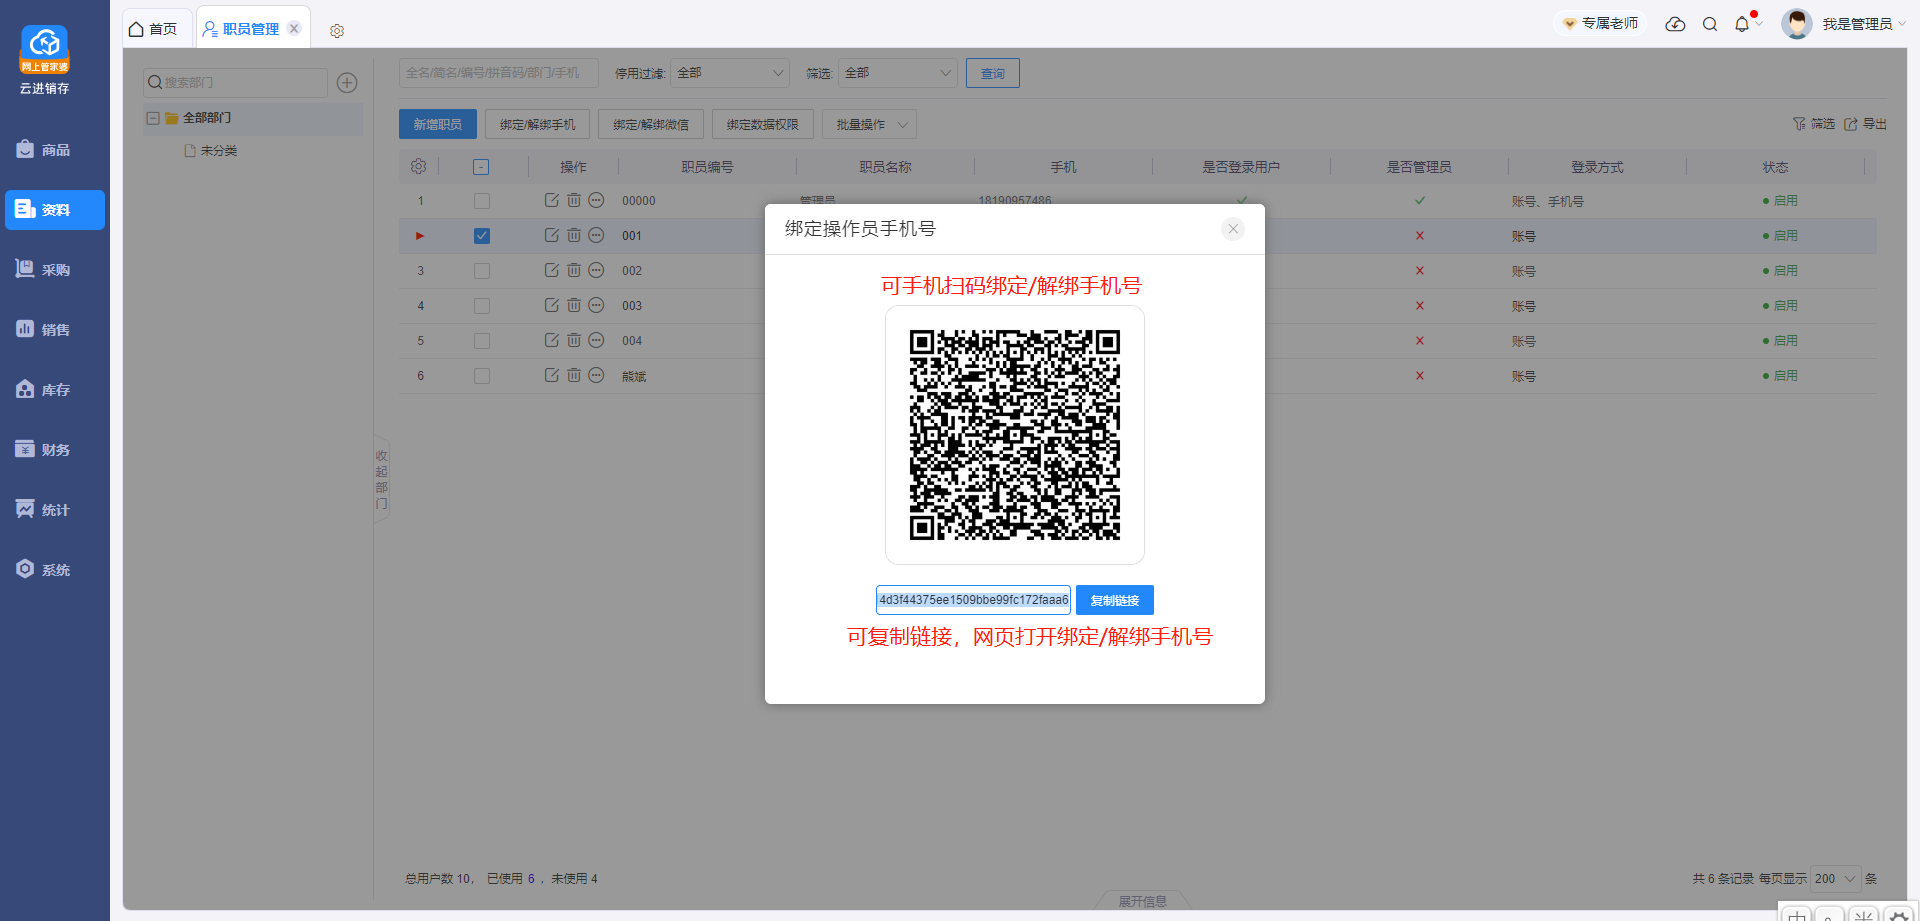Click the used count 6 link

531,879
